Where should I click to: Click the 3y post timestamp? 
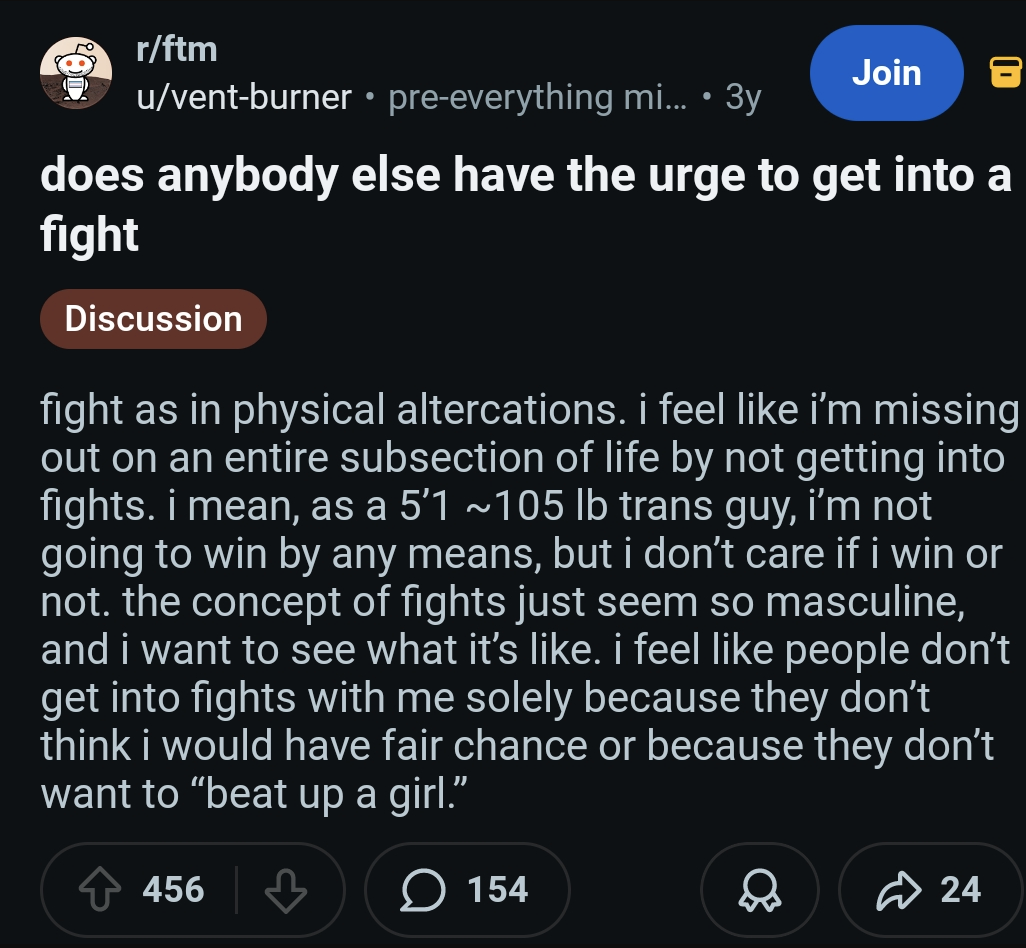(x=743, y=97)
